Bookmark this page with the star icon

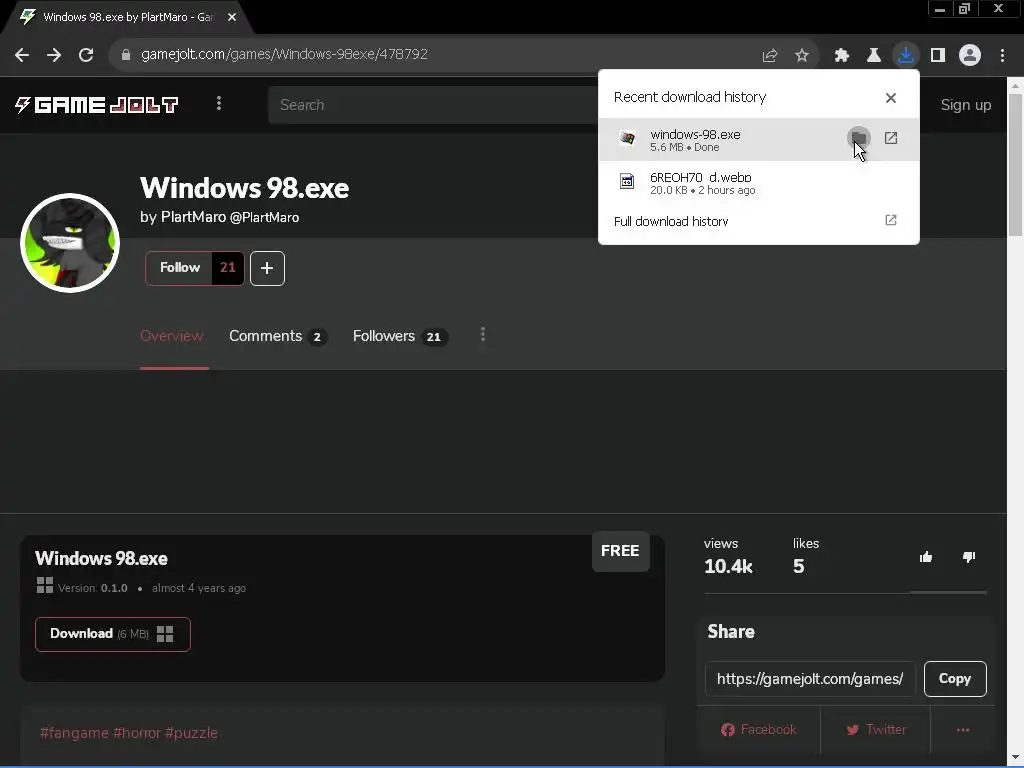[x=802, y=56]
